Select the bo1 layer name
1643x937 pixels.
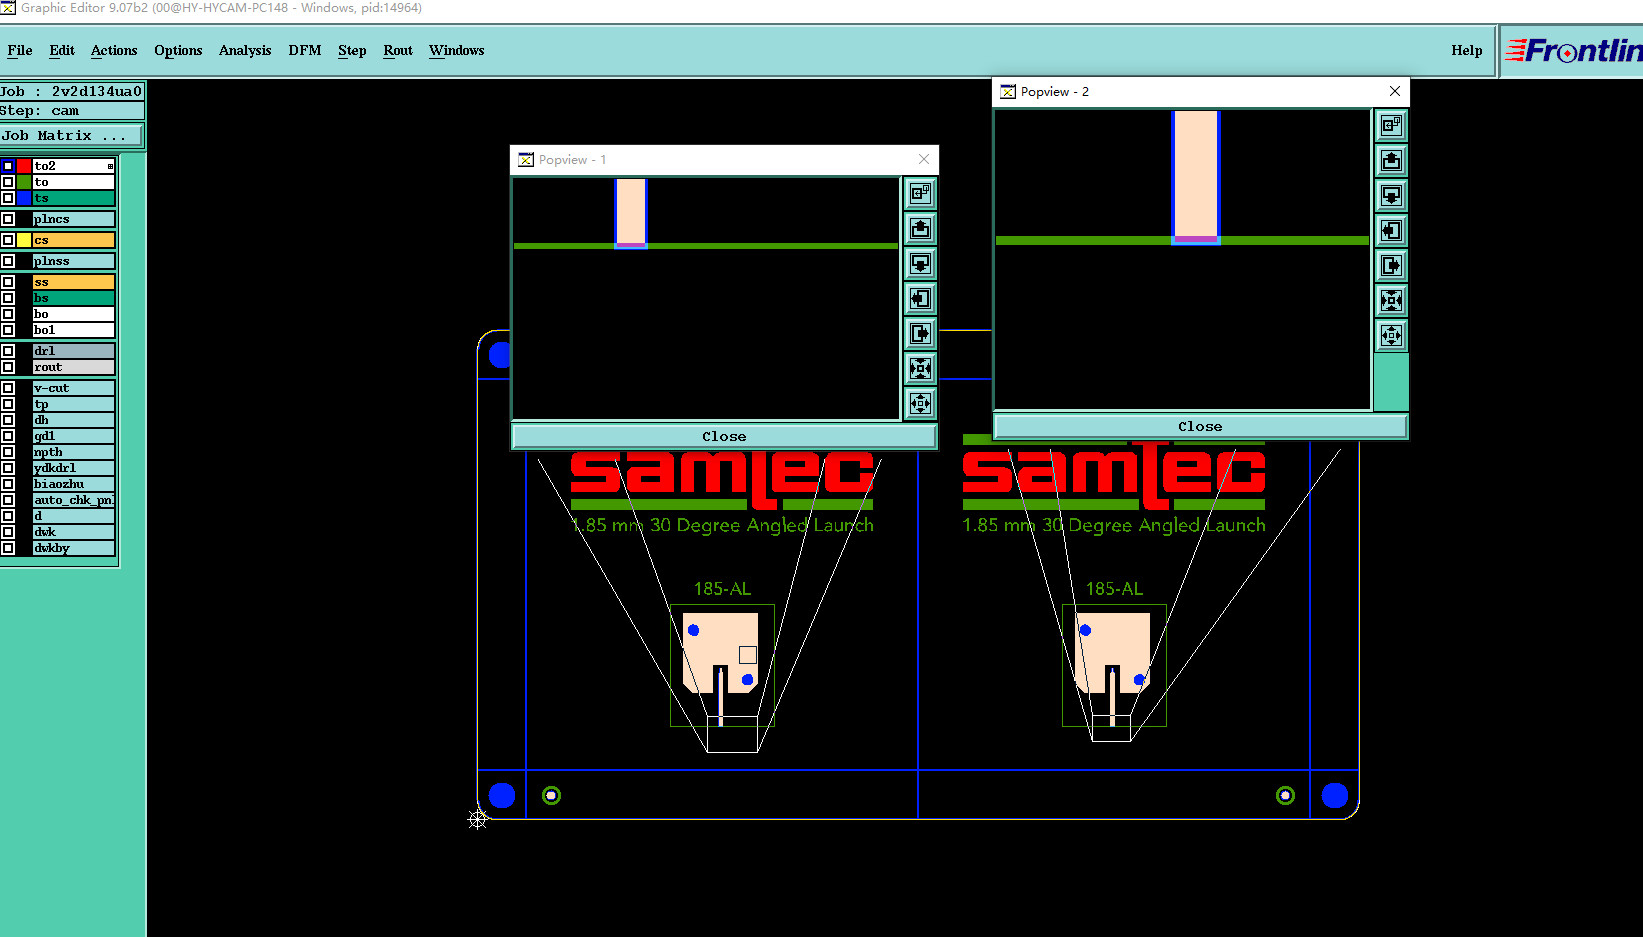[74, 330]
